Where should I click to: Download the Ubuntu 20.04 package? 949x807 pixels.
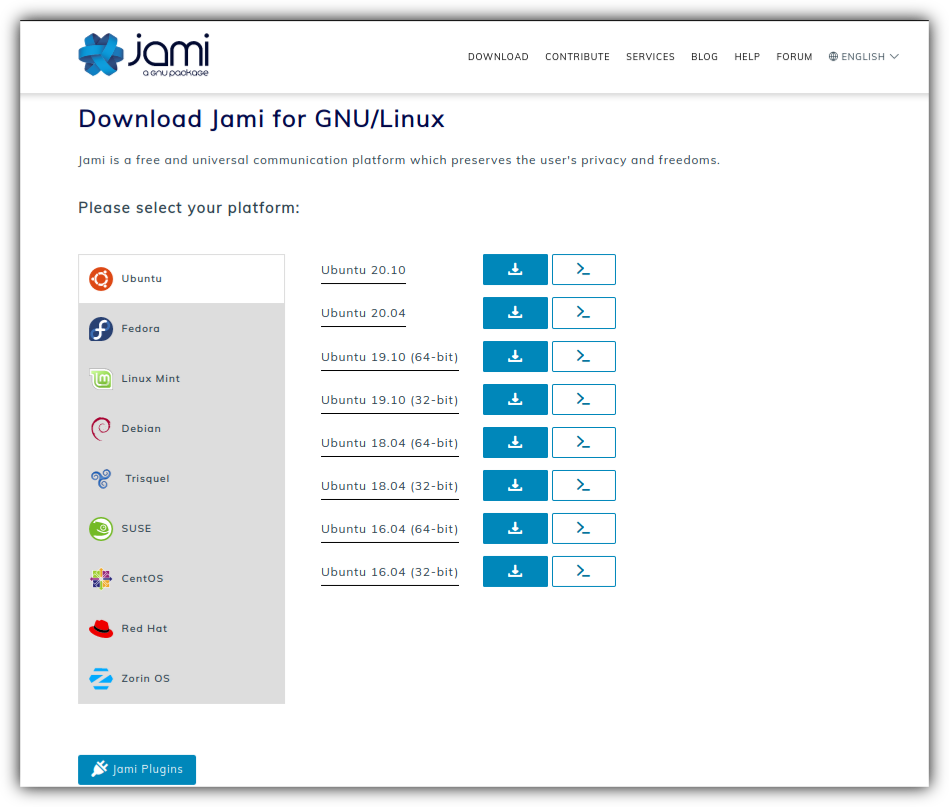tap(515, 312)
